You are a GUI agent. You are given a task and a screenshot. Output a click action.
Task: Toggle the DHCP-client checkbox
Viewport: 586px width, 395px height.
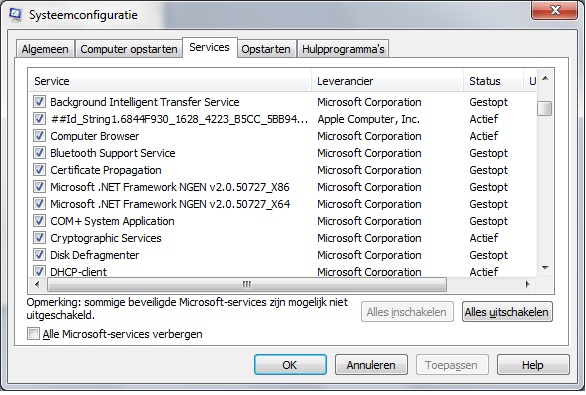click(x=39, y=271)
